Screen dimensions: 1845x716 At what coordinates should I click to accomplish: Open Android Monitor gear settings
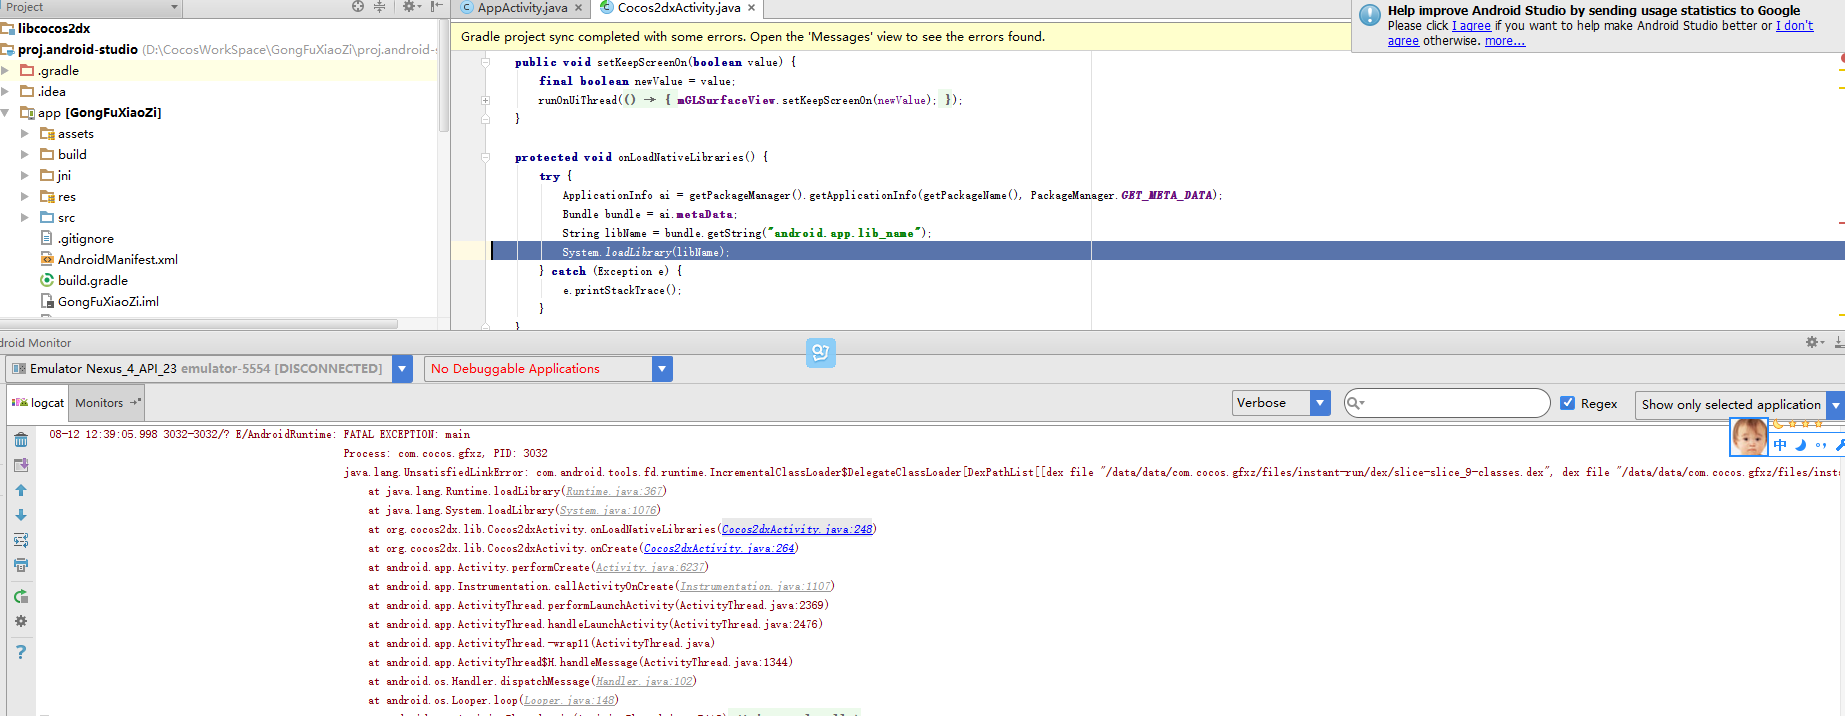click(x=1815, y=342)
